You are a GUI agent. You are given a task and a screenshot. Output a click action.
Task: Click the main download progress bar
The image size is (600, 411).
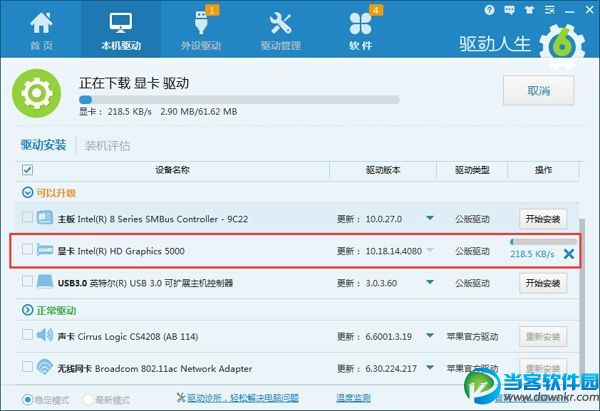(239, 100)
